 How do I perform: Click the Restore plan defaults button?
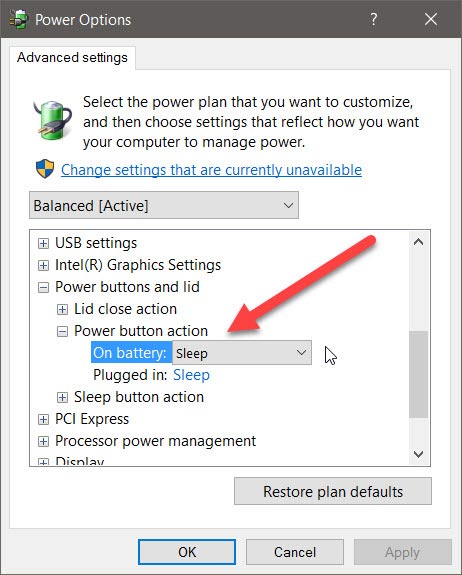click(x=333, y=491)
